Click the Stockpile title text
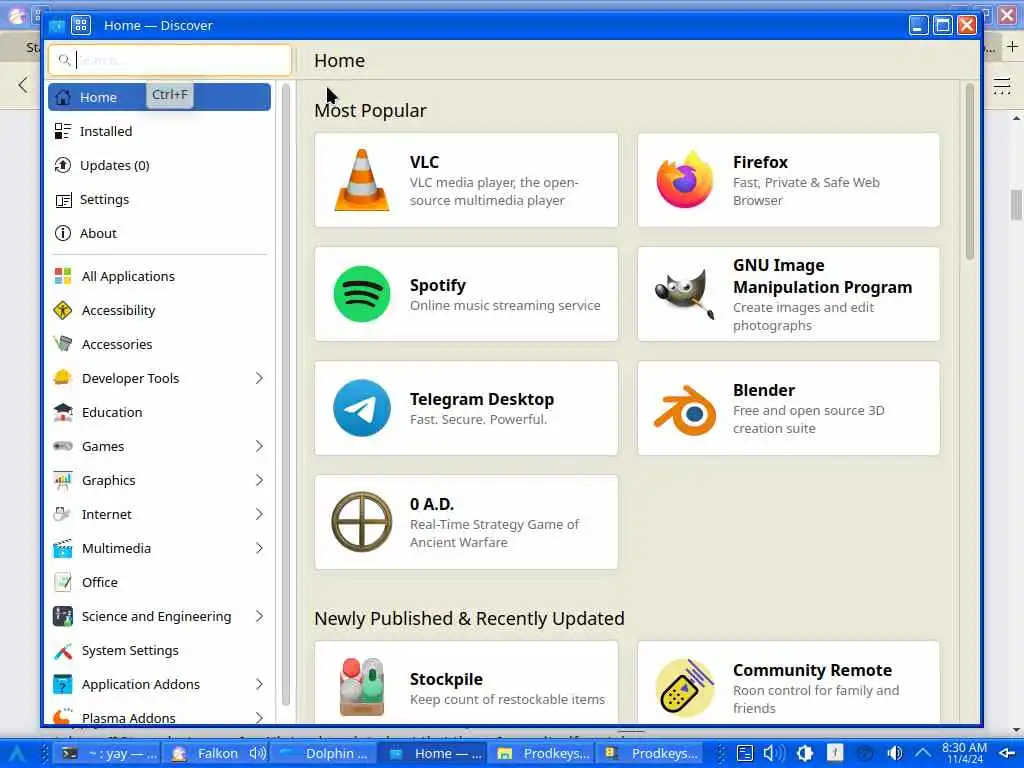Screen dimensions: 1024x768 click(x=446, y=679)
